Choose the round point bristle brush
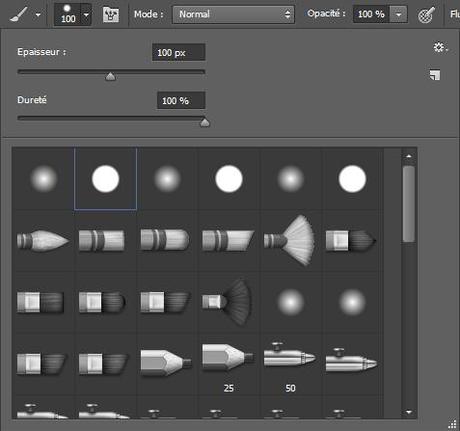 pyautogui.click(x=43, y=240)
